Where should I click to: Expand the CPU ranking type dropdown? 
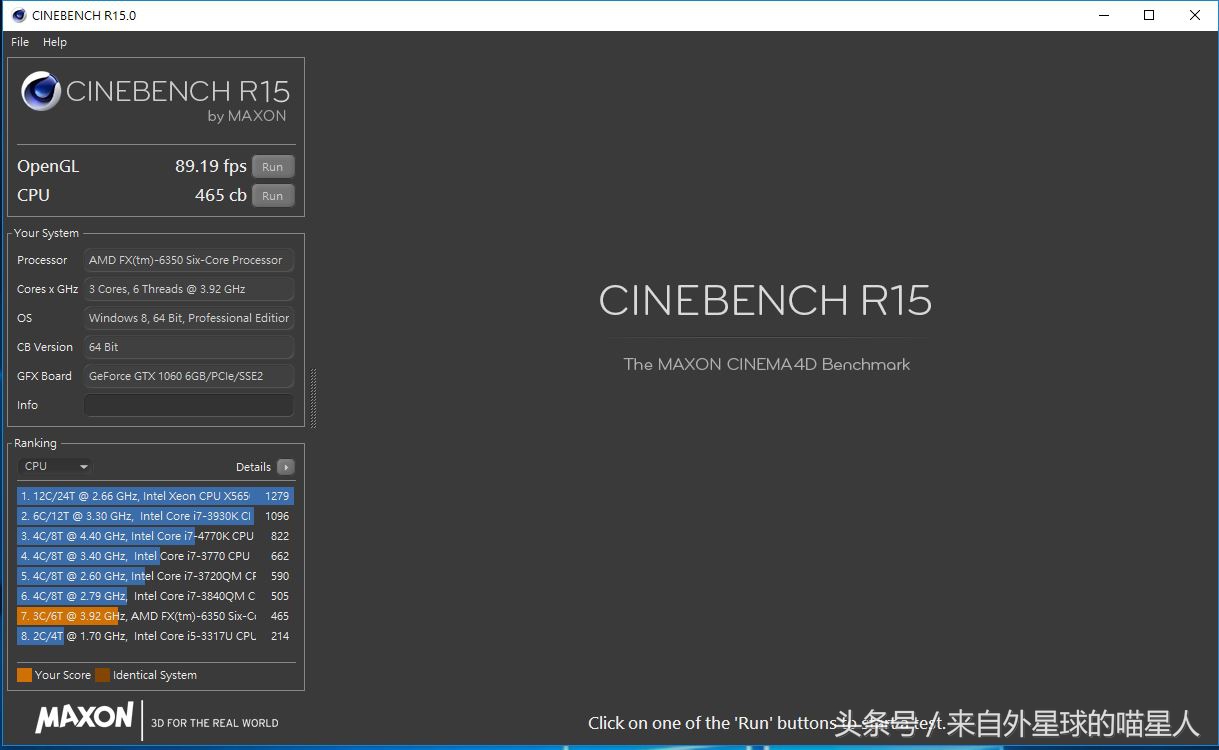tap(55, 466)
